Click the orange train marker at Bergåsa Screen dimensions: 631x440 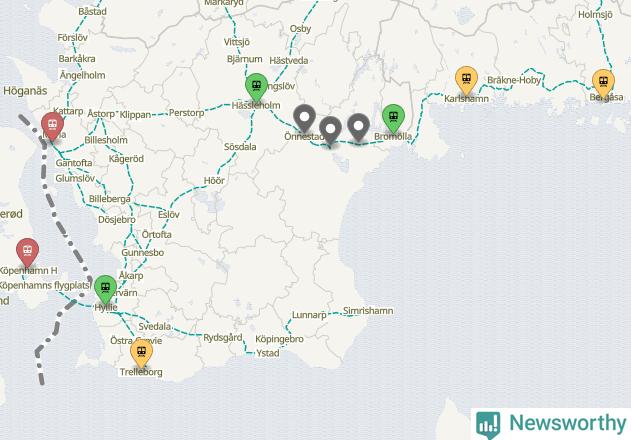click(x=603, y=84)
